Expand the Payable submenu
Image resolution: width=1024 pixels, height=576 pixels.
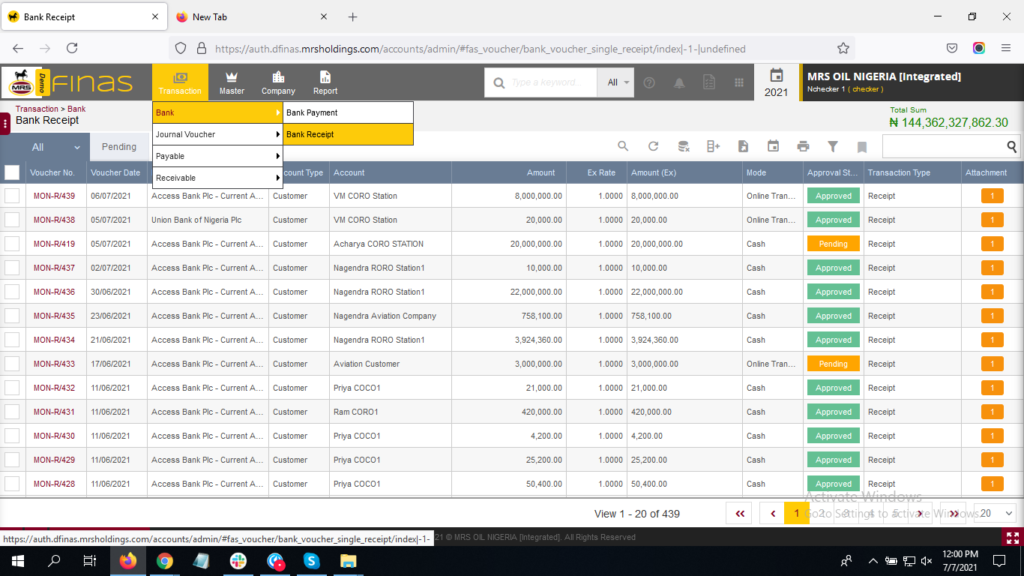[x=217, y=156]
